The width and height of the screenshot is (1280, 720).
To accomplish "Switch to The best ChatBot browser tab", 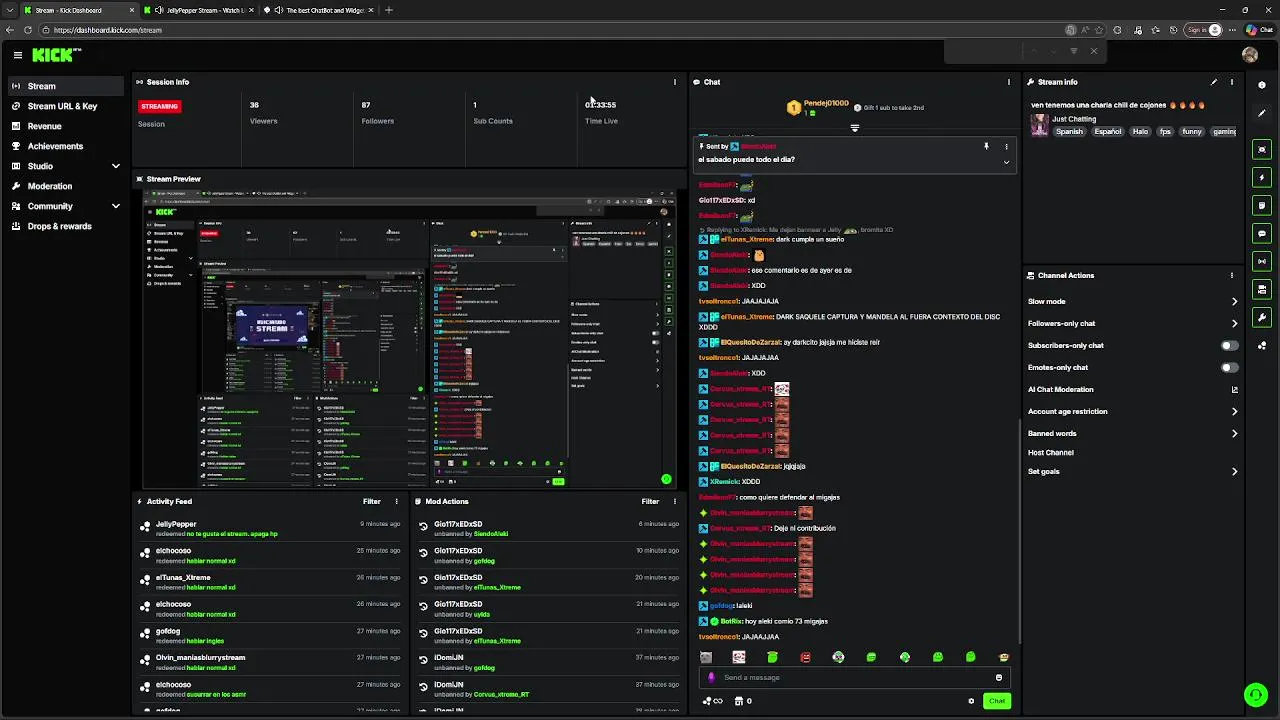I will pos(319,10).
